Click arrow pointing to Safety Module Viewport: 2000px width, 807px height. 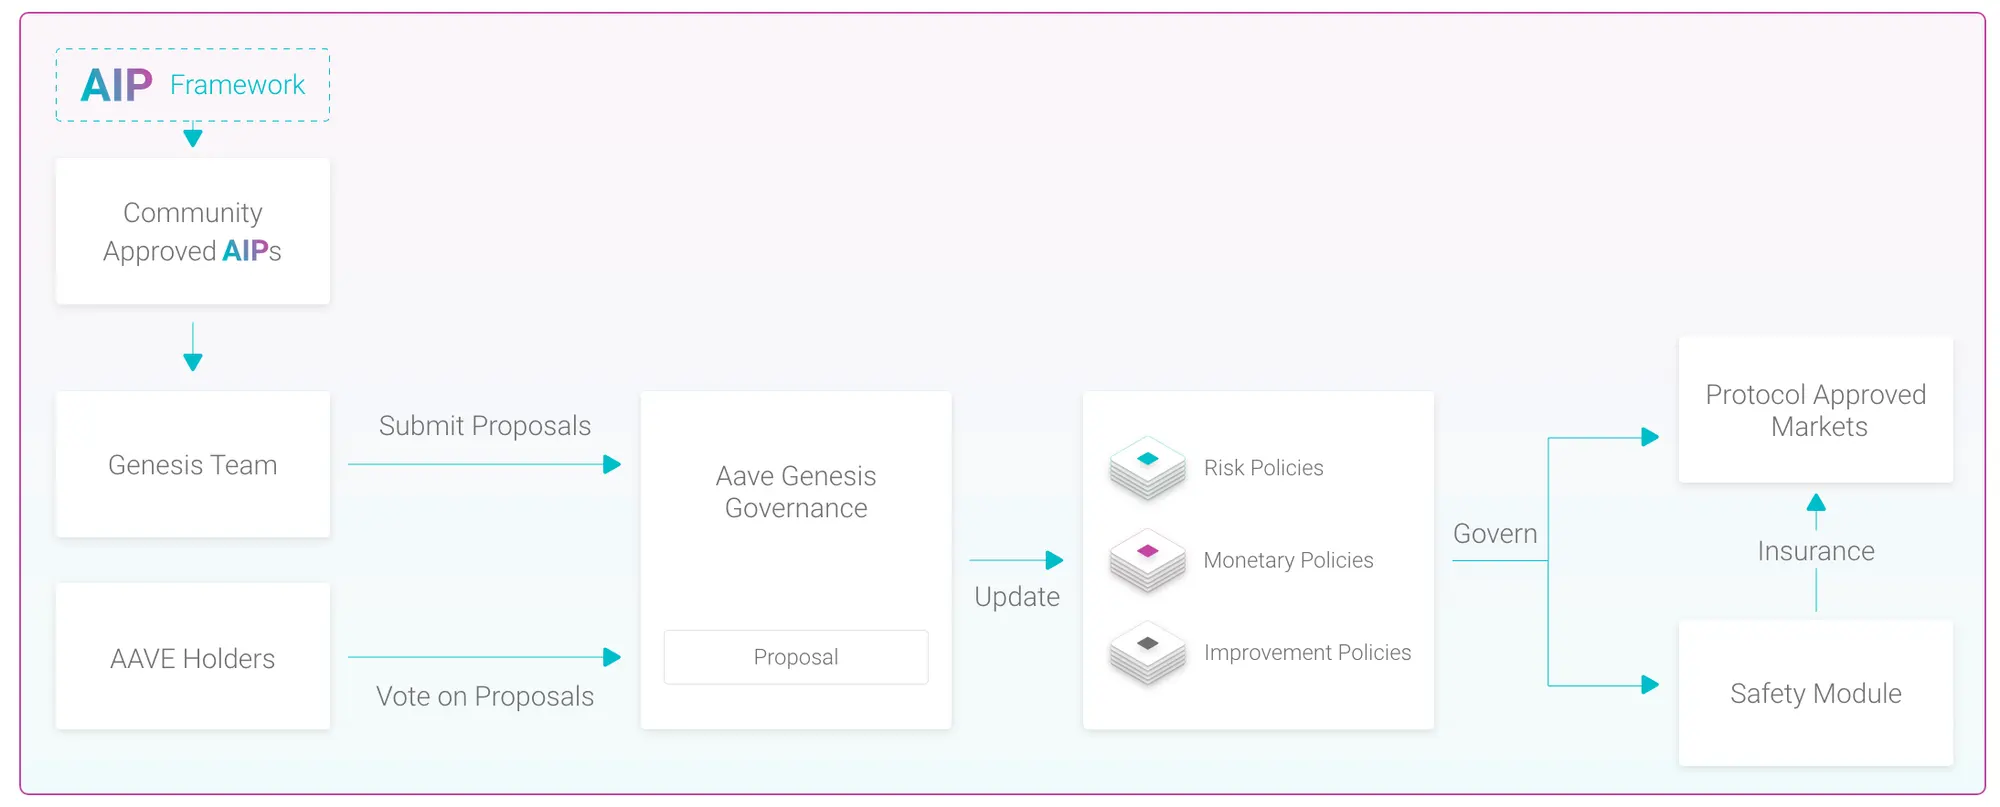click(1650, 685)
